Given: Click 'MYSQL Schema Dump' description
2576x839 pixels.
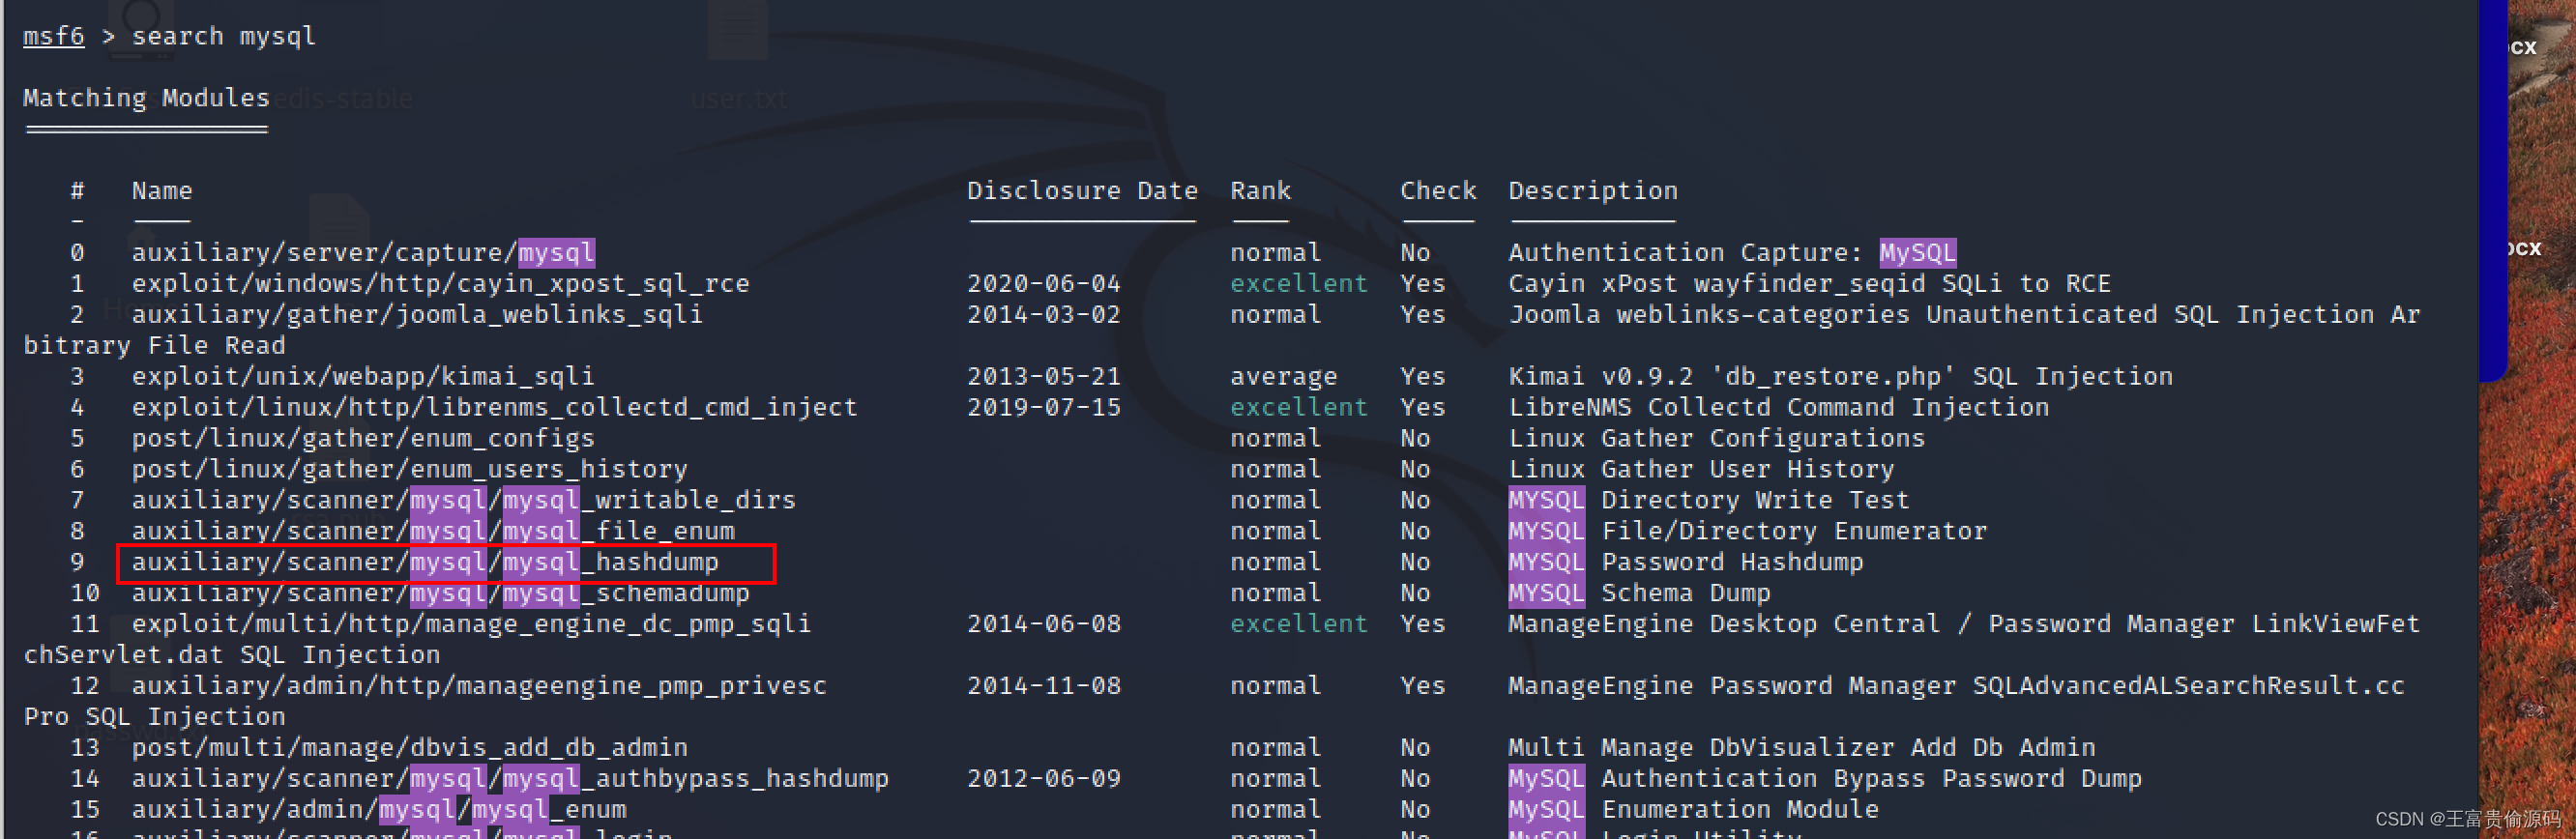Looking at the screenshot, I should [1639, 593].
